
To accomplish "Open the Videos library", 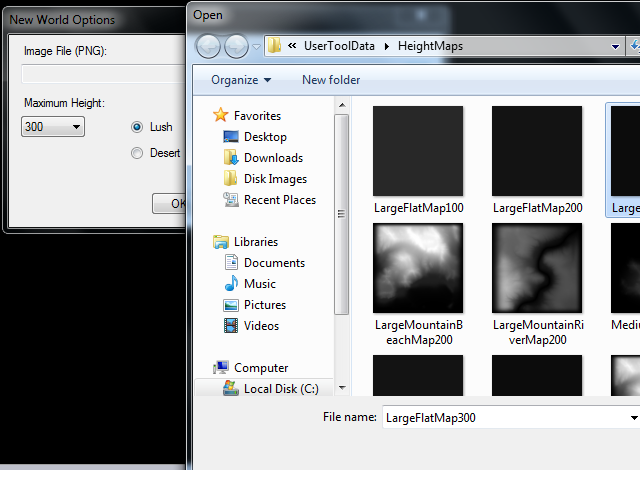I will click(x=261, y=326).
